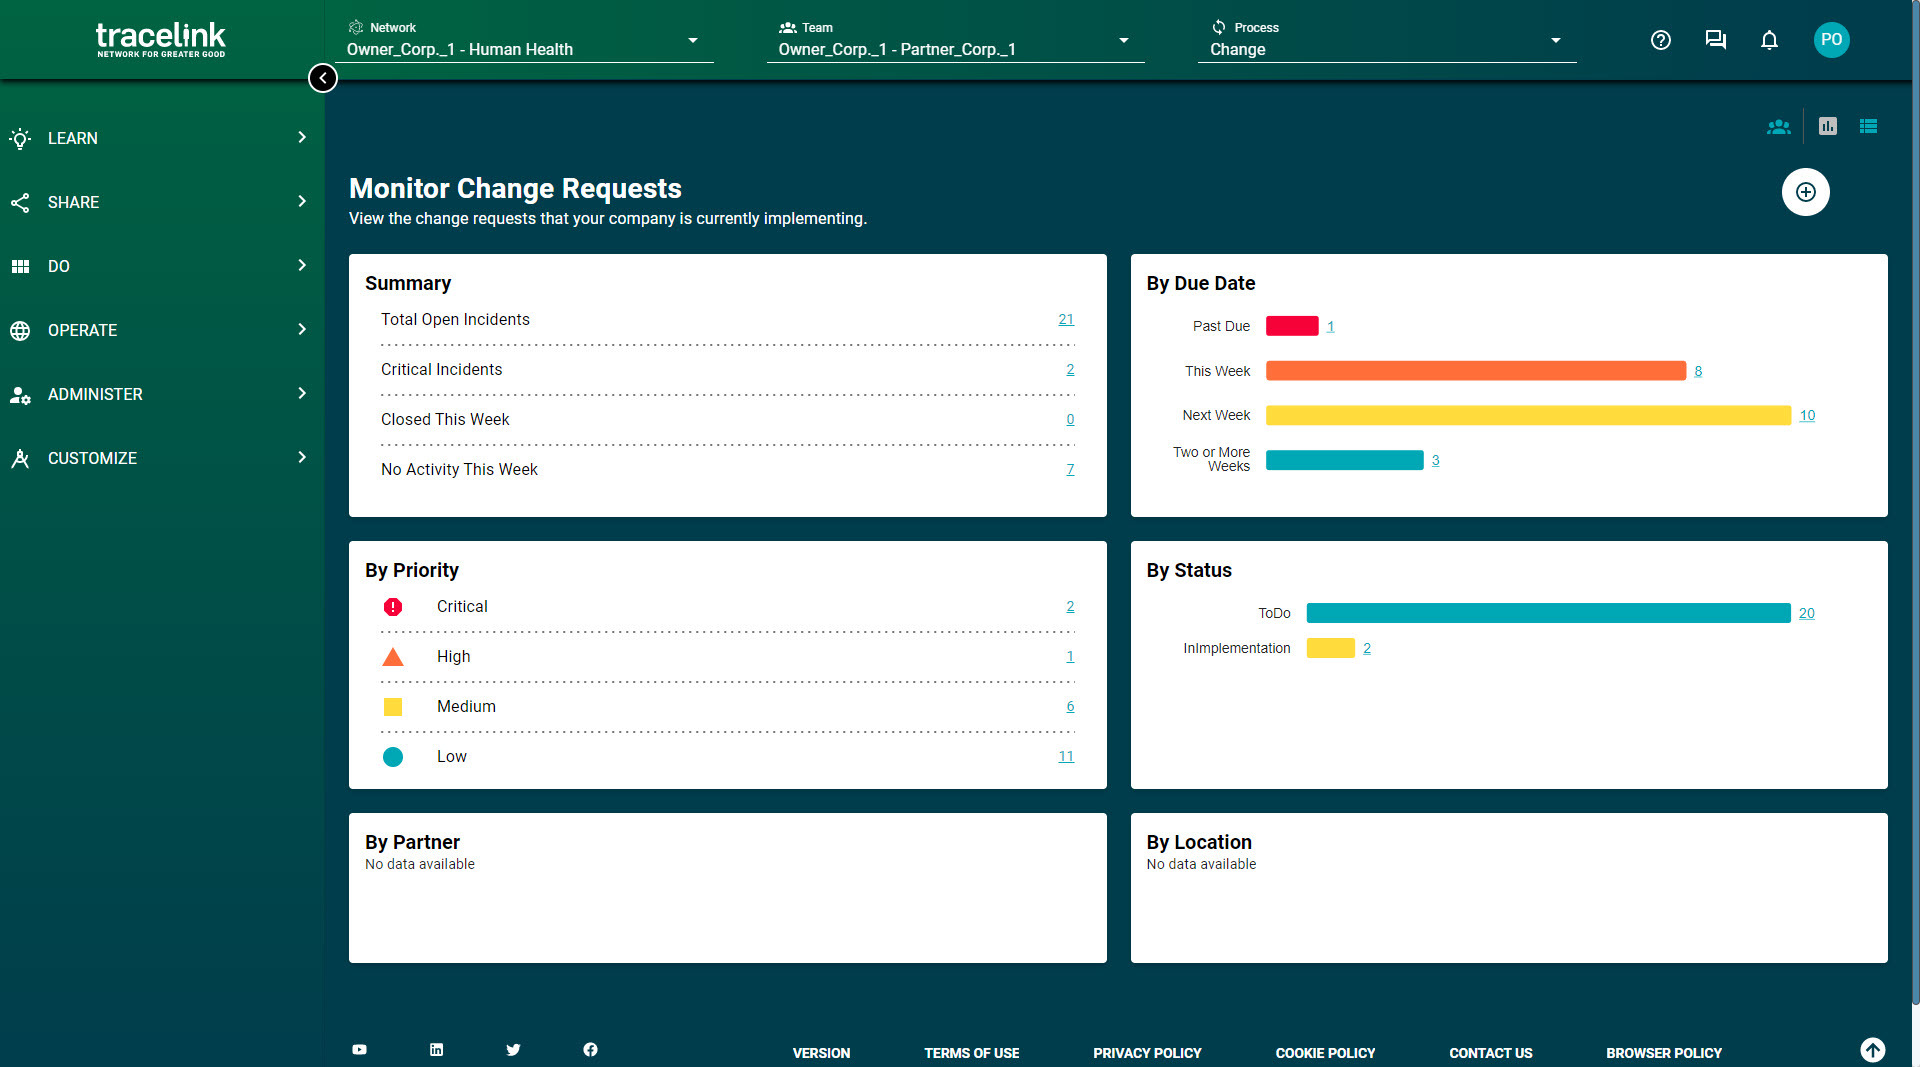Viewport: 1920px width, 1067px height.
Task: Open the COOKIE POLICY footer link
Action: pos(1325,1053)
